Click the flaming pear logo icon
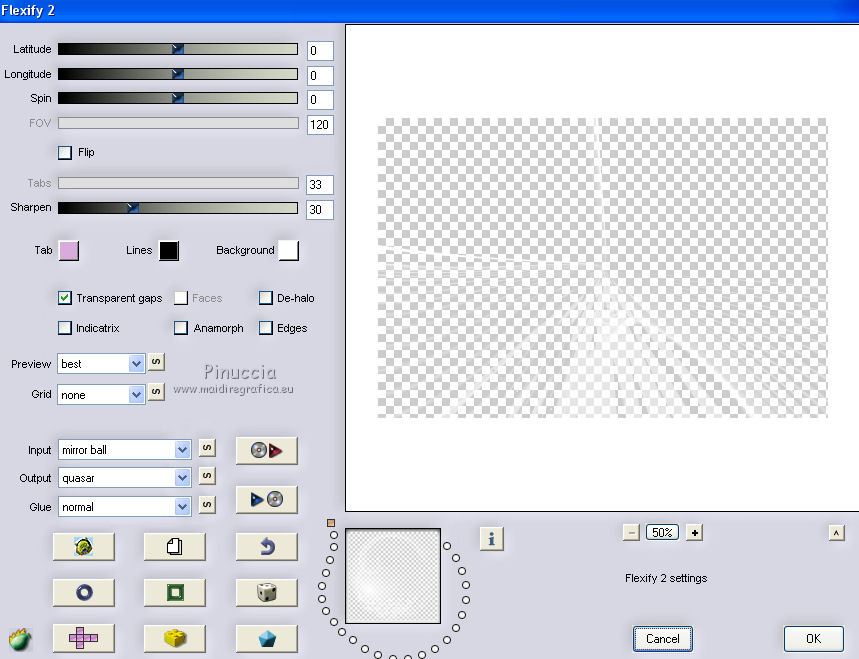This screenshot has width=859, height=659. 20,639
